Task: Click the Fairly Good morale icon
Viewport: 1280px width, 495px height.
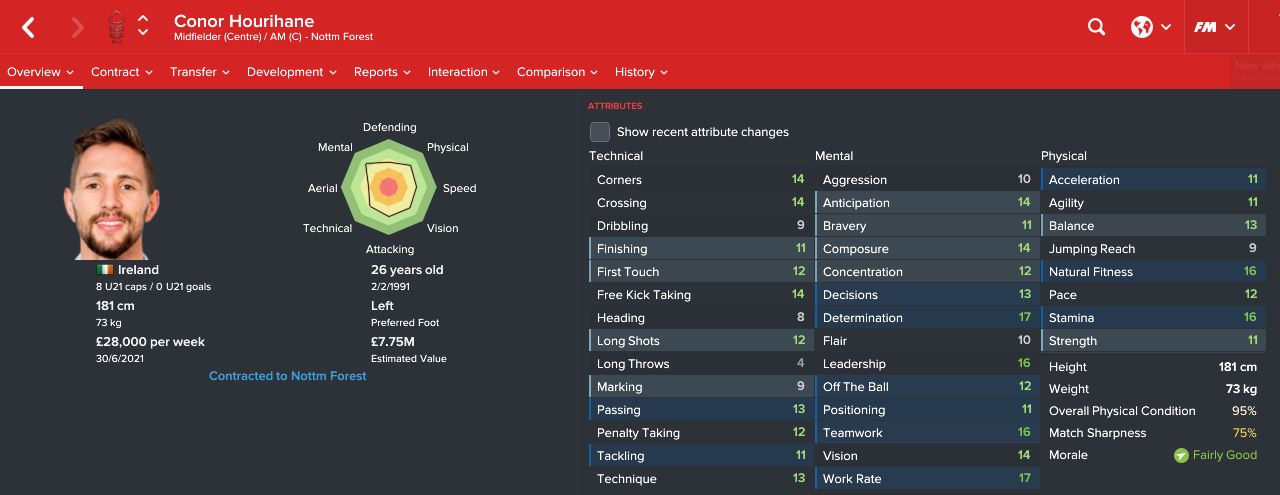Action: click(1181, 455)
